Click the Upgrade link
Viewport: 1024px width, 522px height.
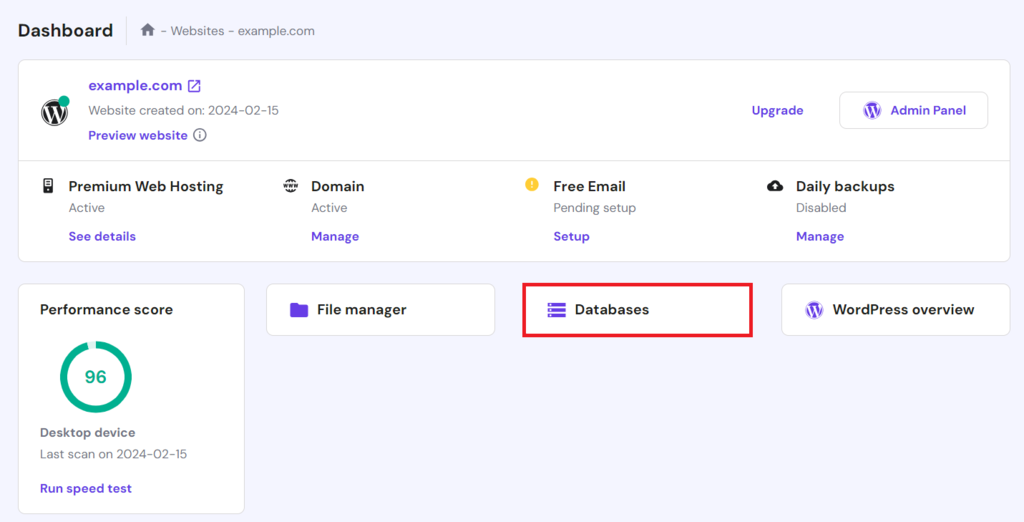tap(777, 111)
